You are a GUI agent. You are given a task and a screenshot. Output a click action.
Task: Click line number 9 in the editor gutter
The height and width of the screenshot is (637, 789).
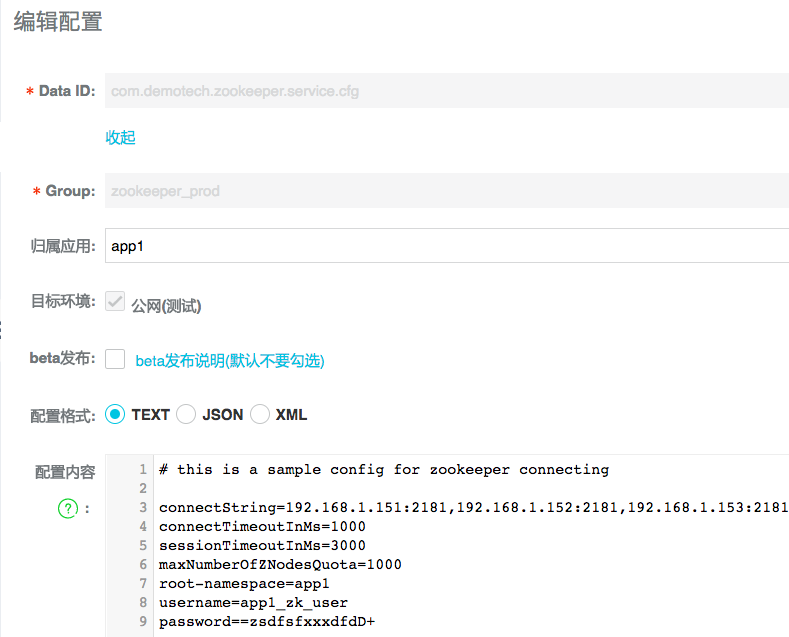[x=143, y=621]
